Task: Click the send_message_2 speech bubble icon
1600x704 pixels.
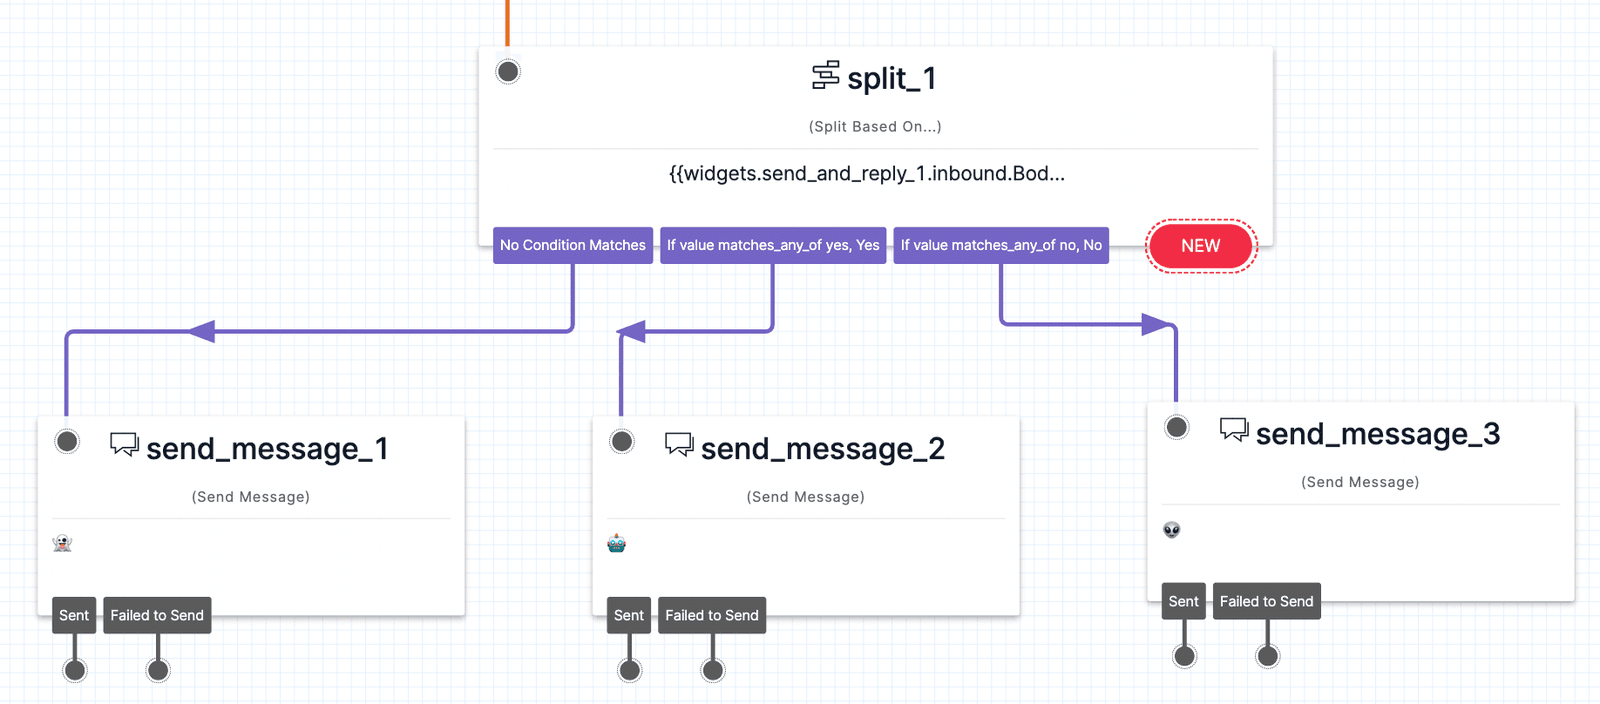Action: [679, 445]
